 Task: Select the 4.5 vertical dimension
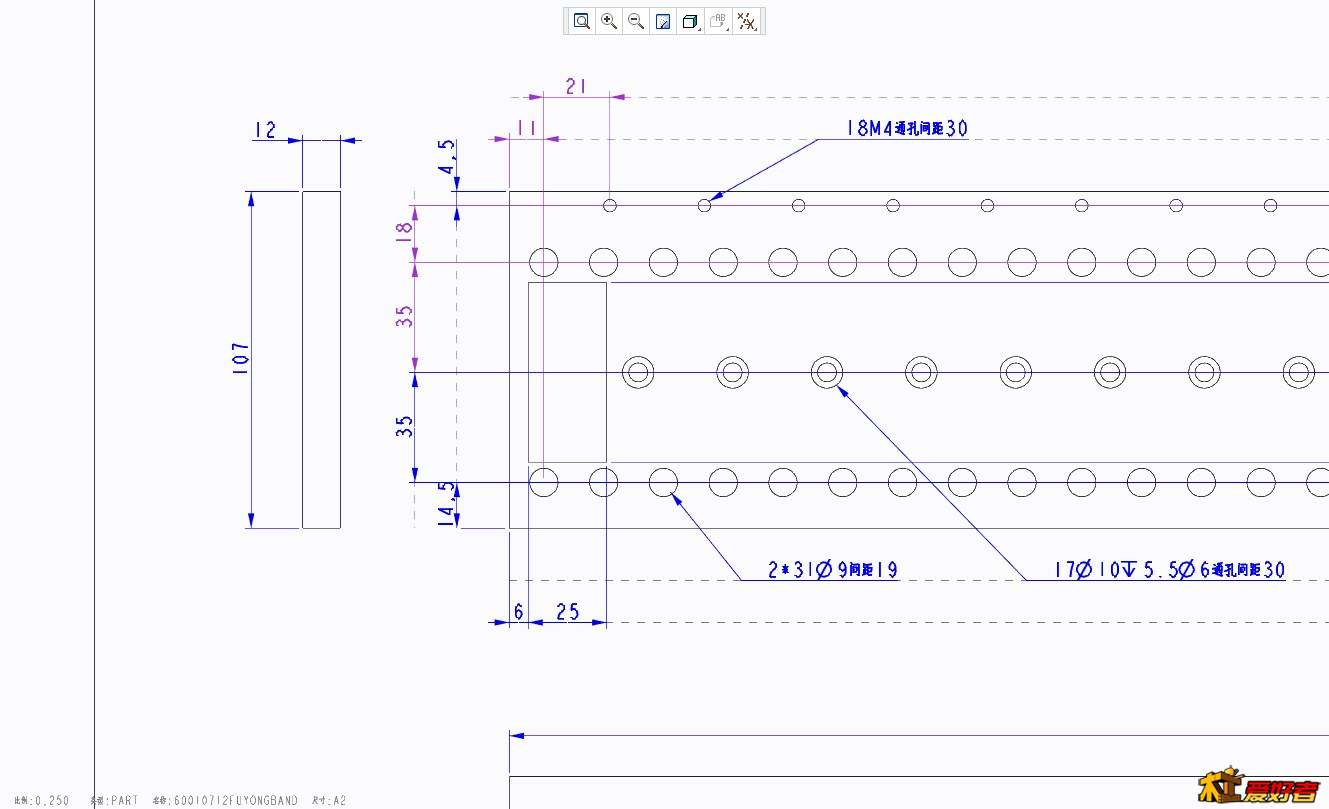point(447,158)
